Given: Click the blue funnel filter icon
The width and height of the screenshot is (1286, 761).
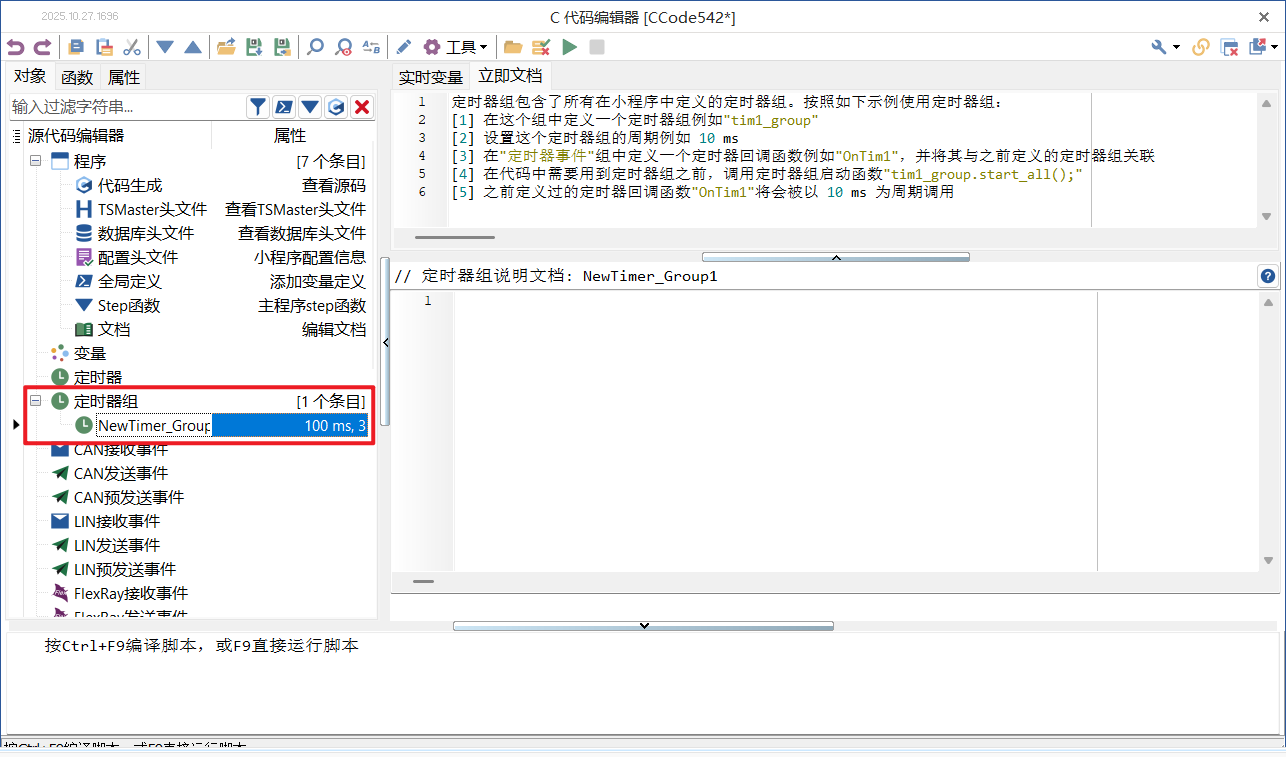Looking at the screenshot, I should (x=258, y=107).
